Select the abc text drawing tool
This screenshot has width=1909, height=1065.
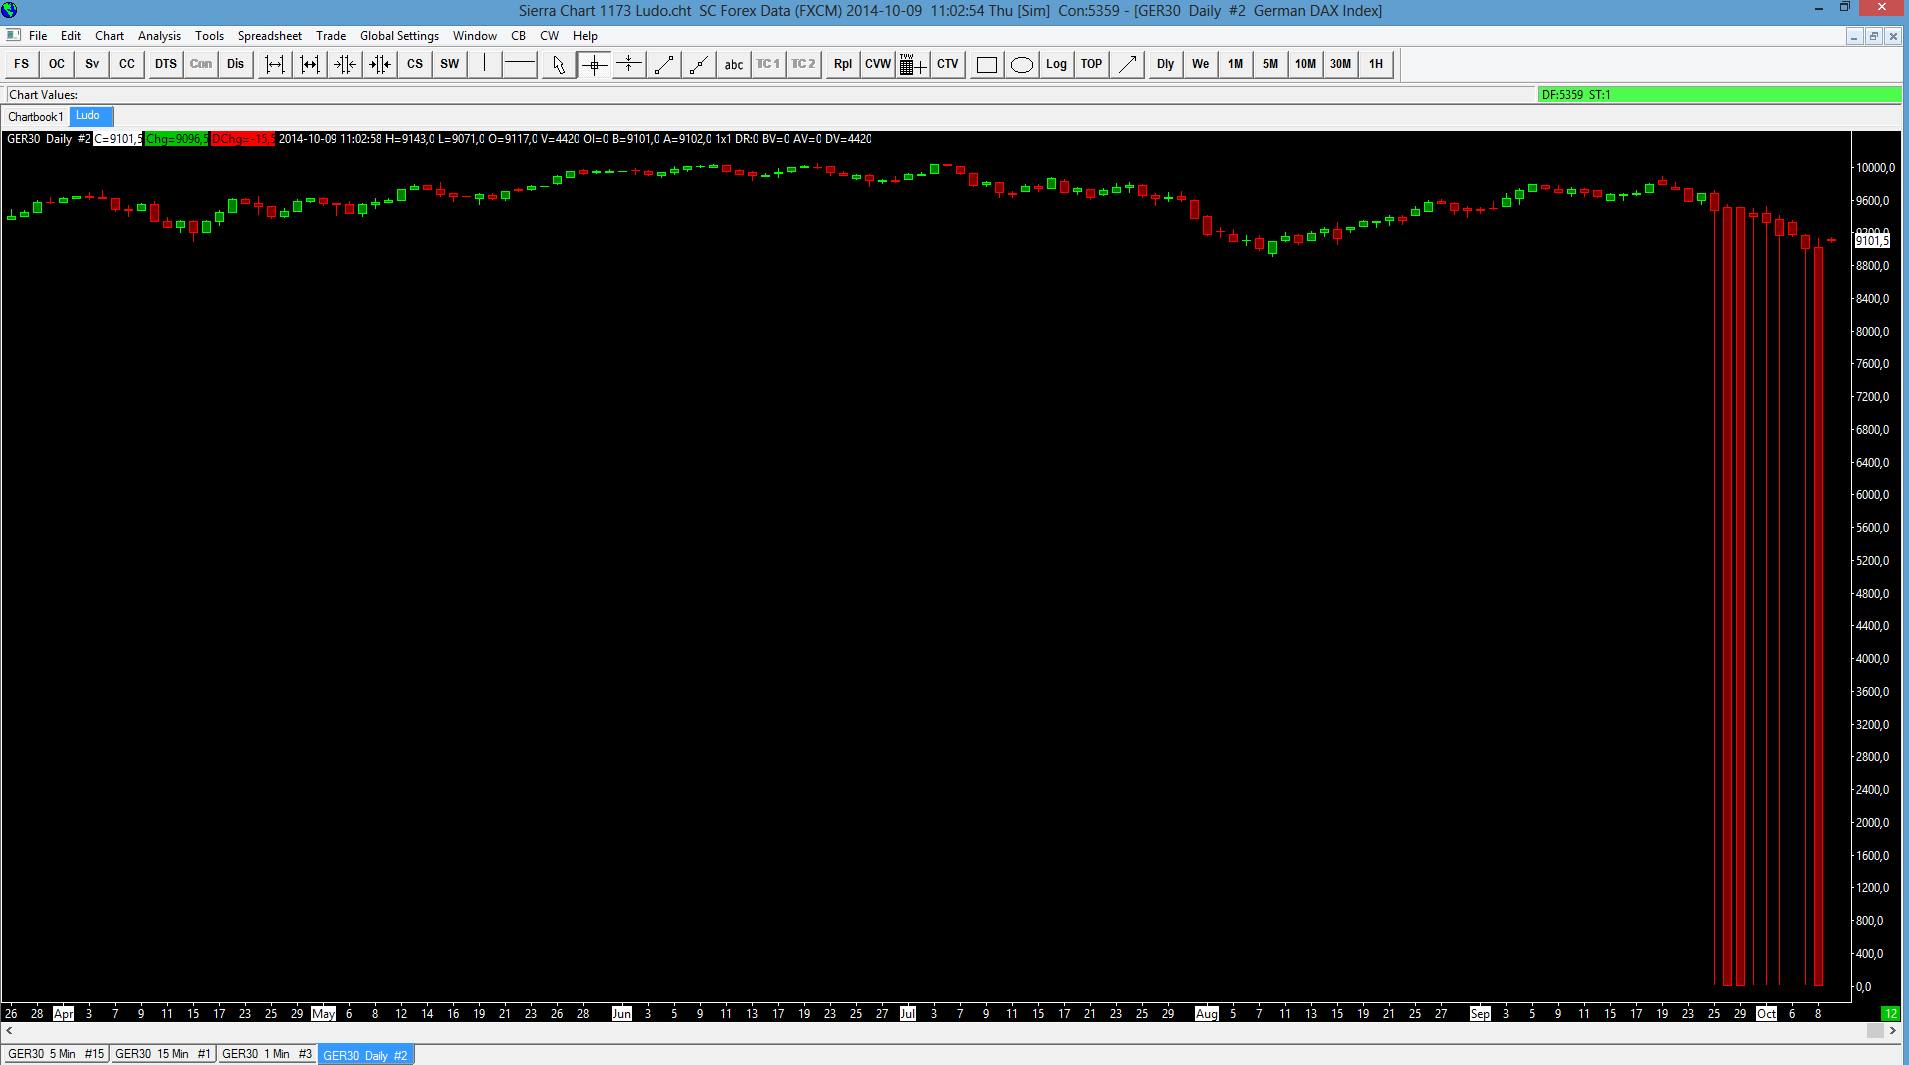734,64
